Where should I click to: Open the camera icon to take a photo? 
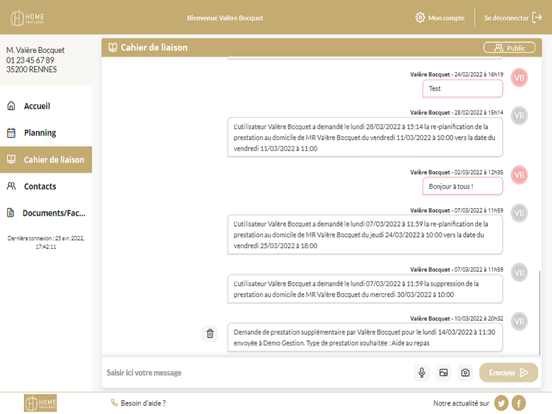coord(465,372)
